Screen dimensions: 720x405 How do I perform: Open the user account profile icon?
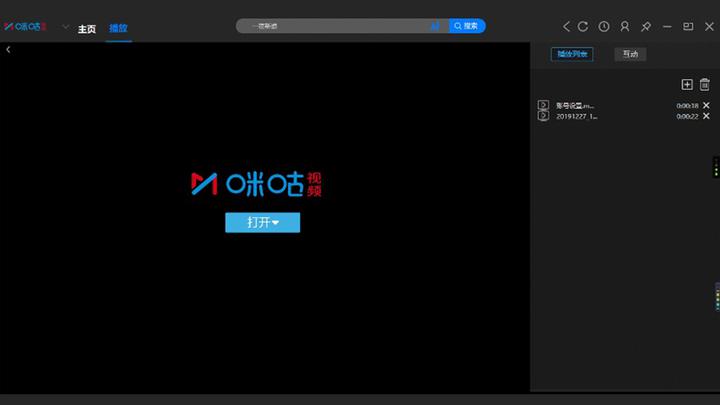pos(624,27)
